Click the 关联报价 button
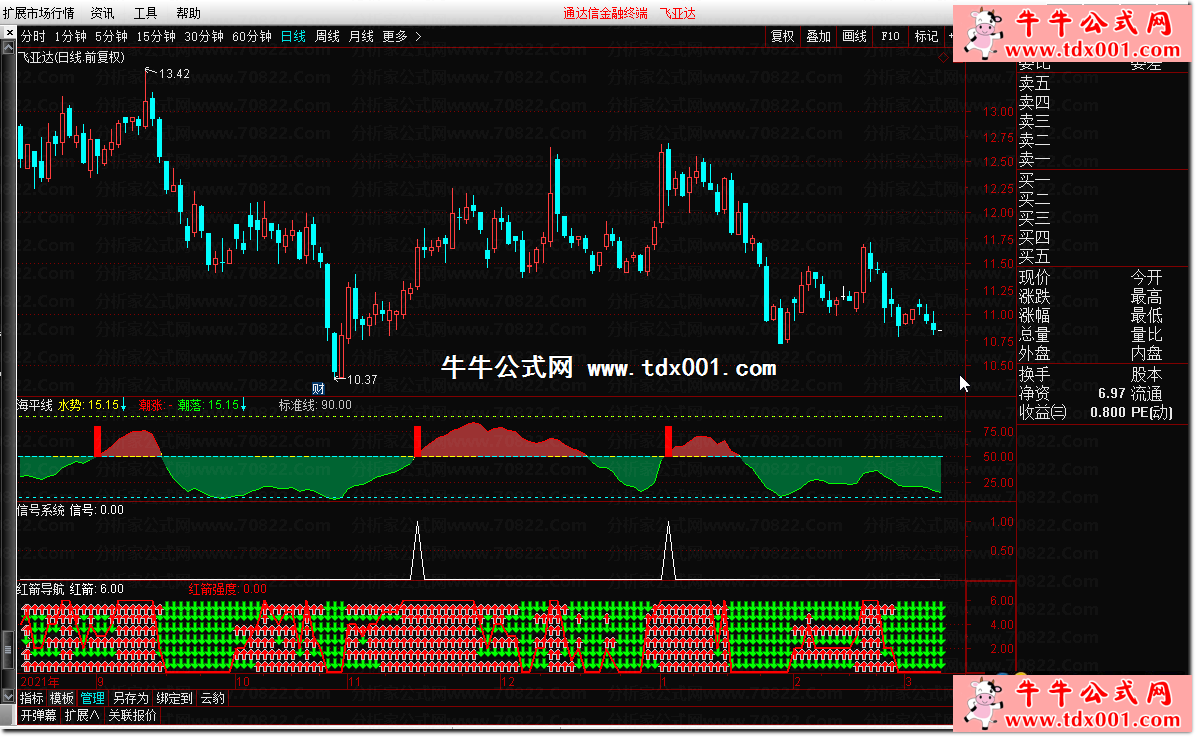This screenshot has height=737, width=1197. click(x=132, y=715)
